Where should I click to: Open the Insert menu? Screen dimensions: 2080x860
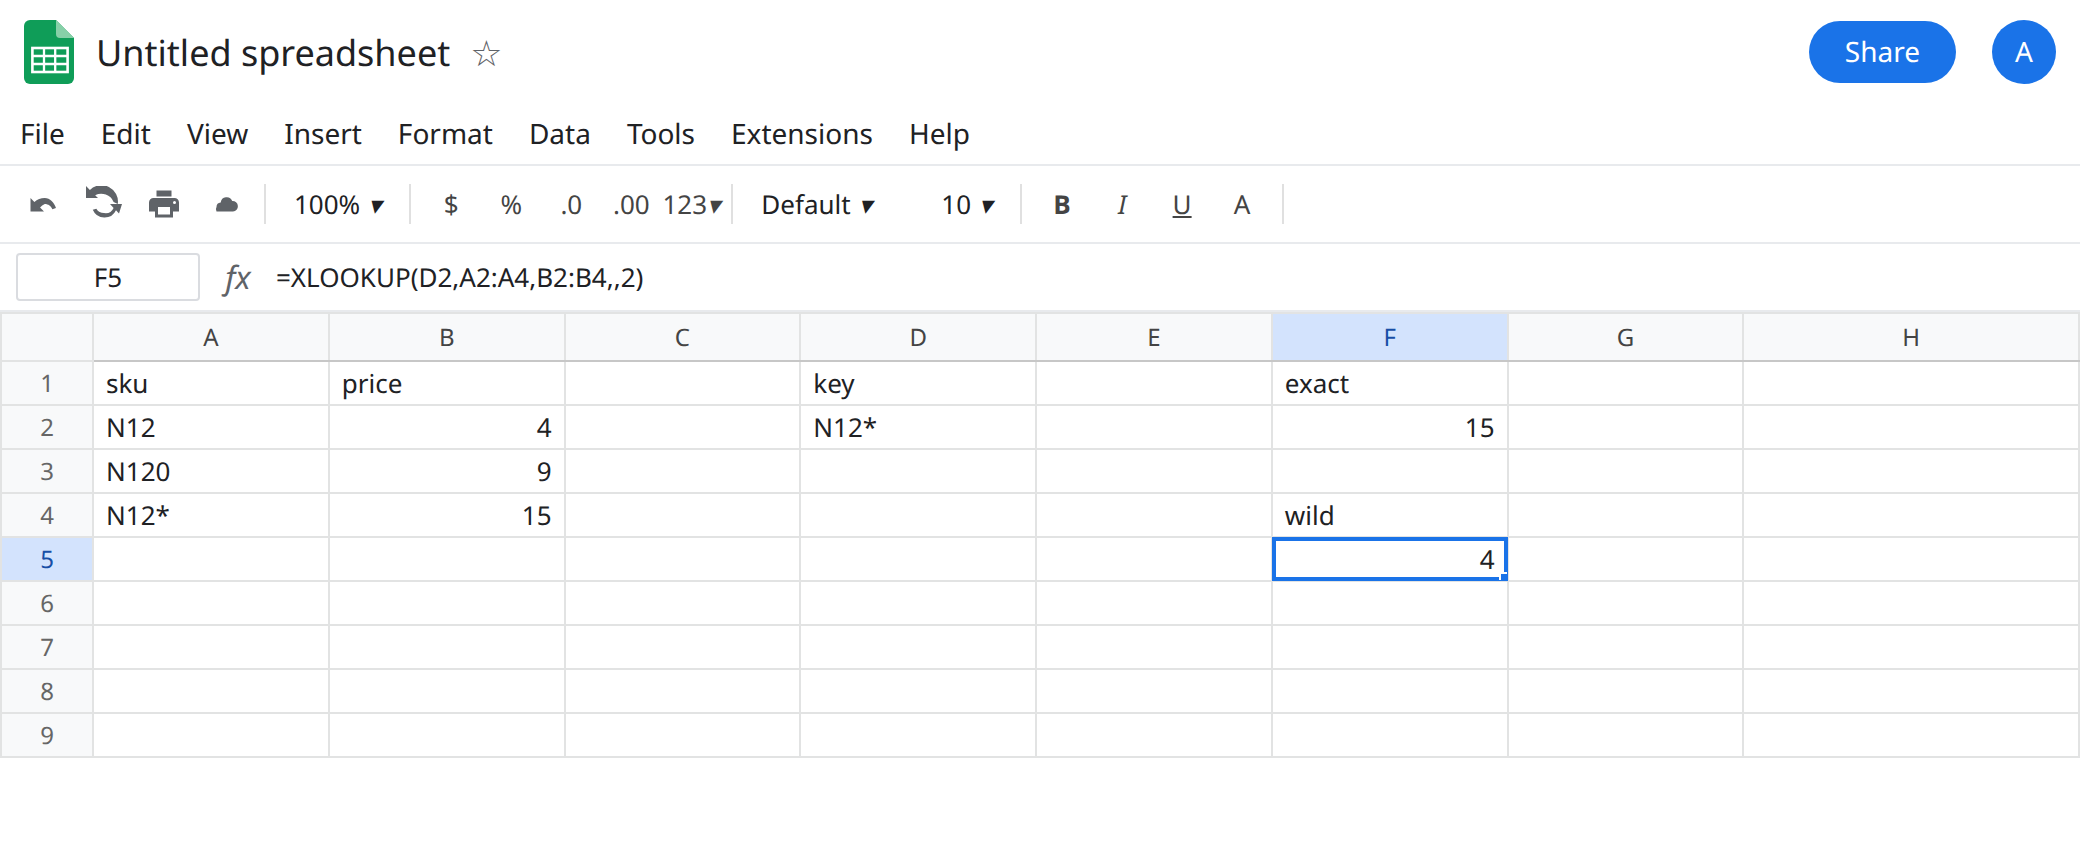click(x=322, y=134)
